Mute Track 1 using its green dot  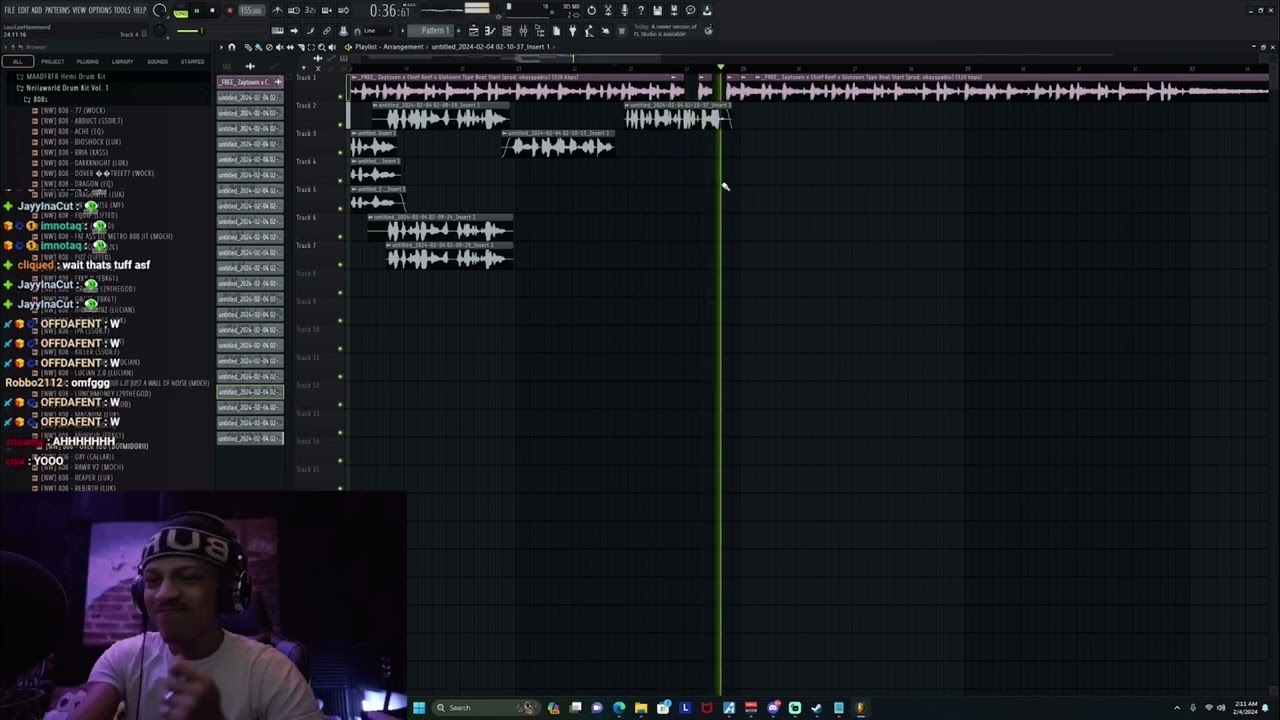[340, 97]
